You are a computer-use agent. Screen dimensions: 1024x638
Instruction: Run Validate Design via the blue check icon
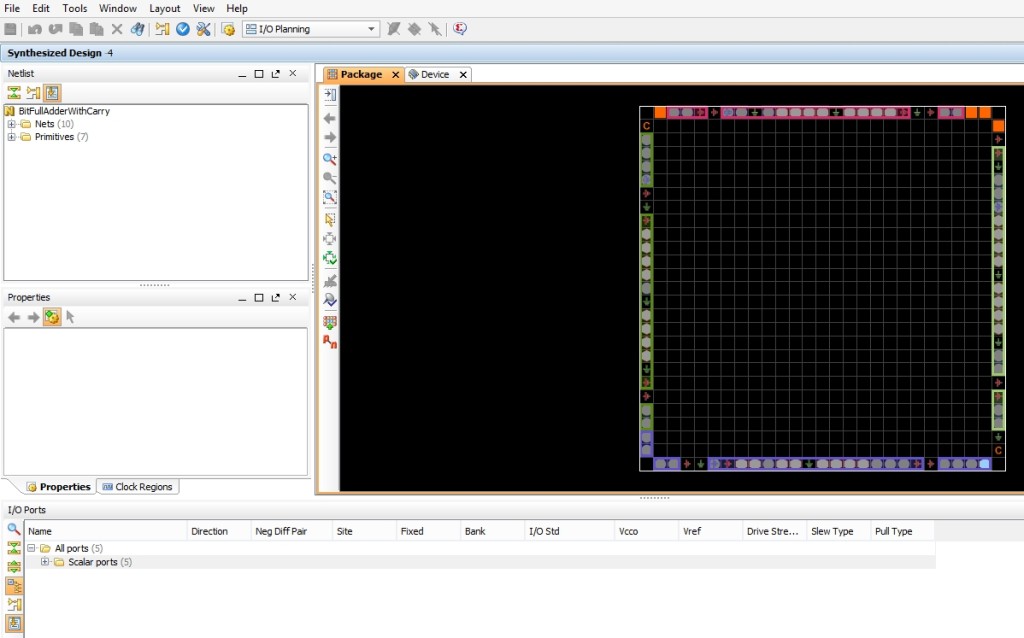(x=182, y=29)
